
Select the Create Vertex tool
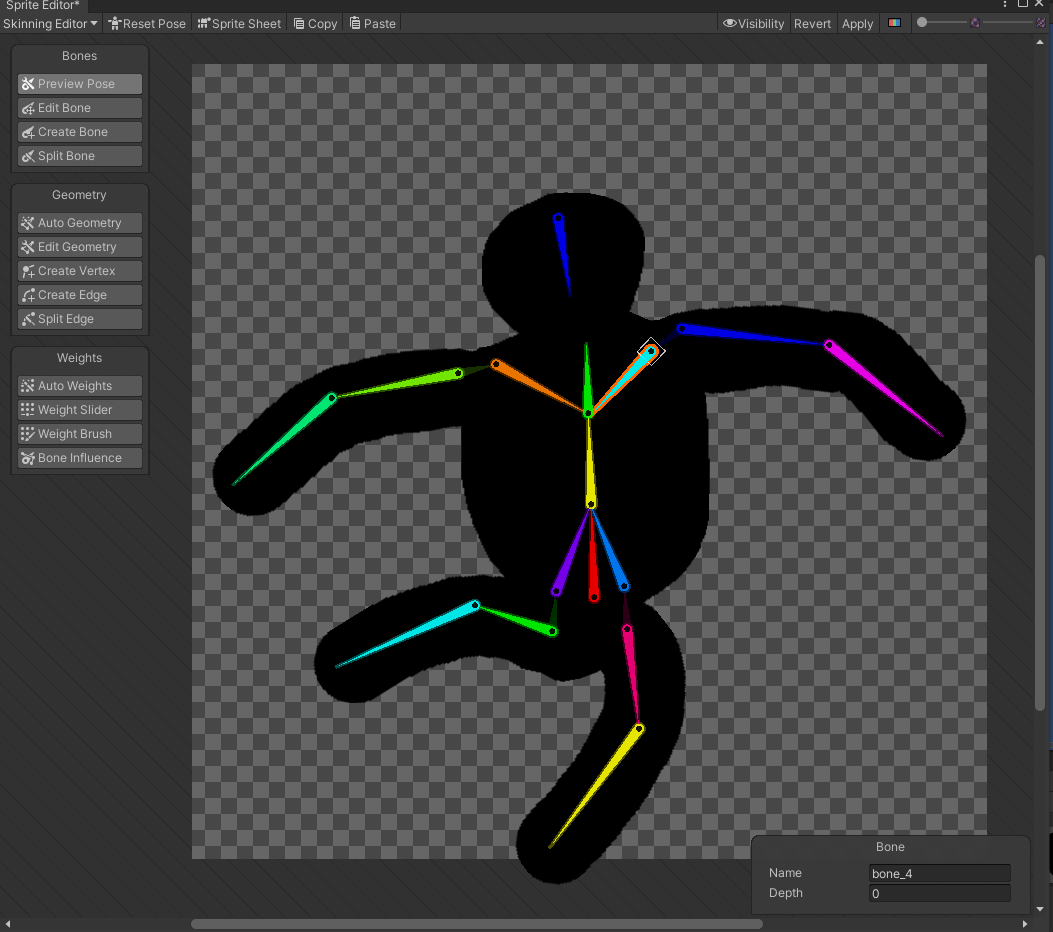[79, 270]
